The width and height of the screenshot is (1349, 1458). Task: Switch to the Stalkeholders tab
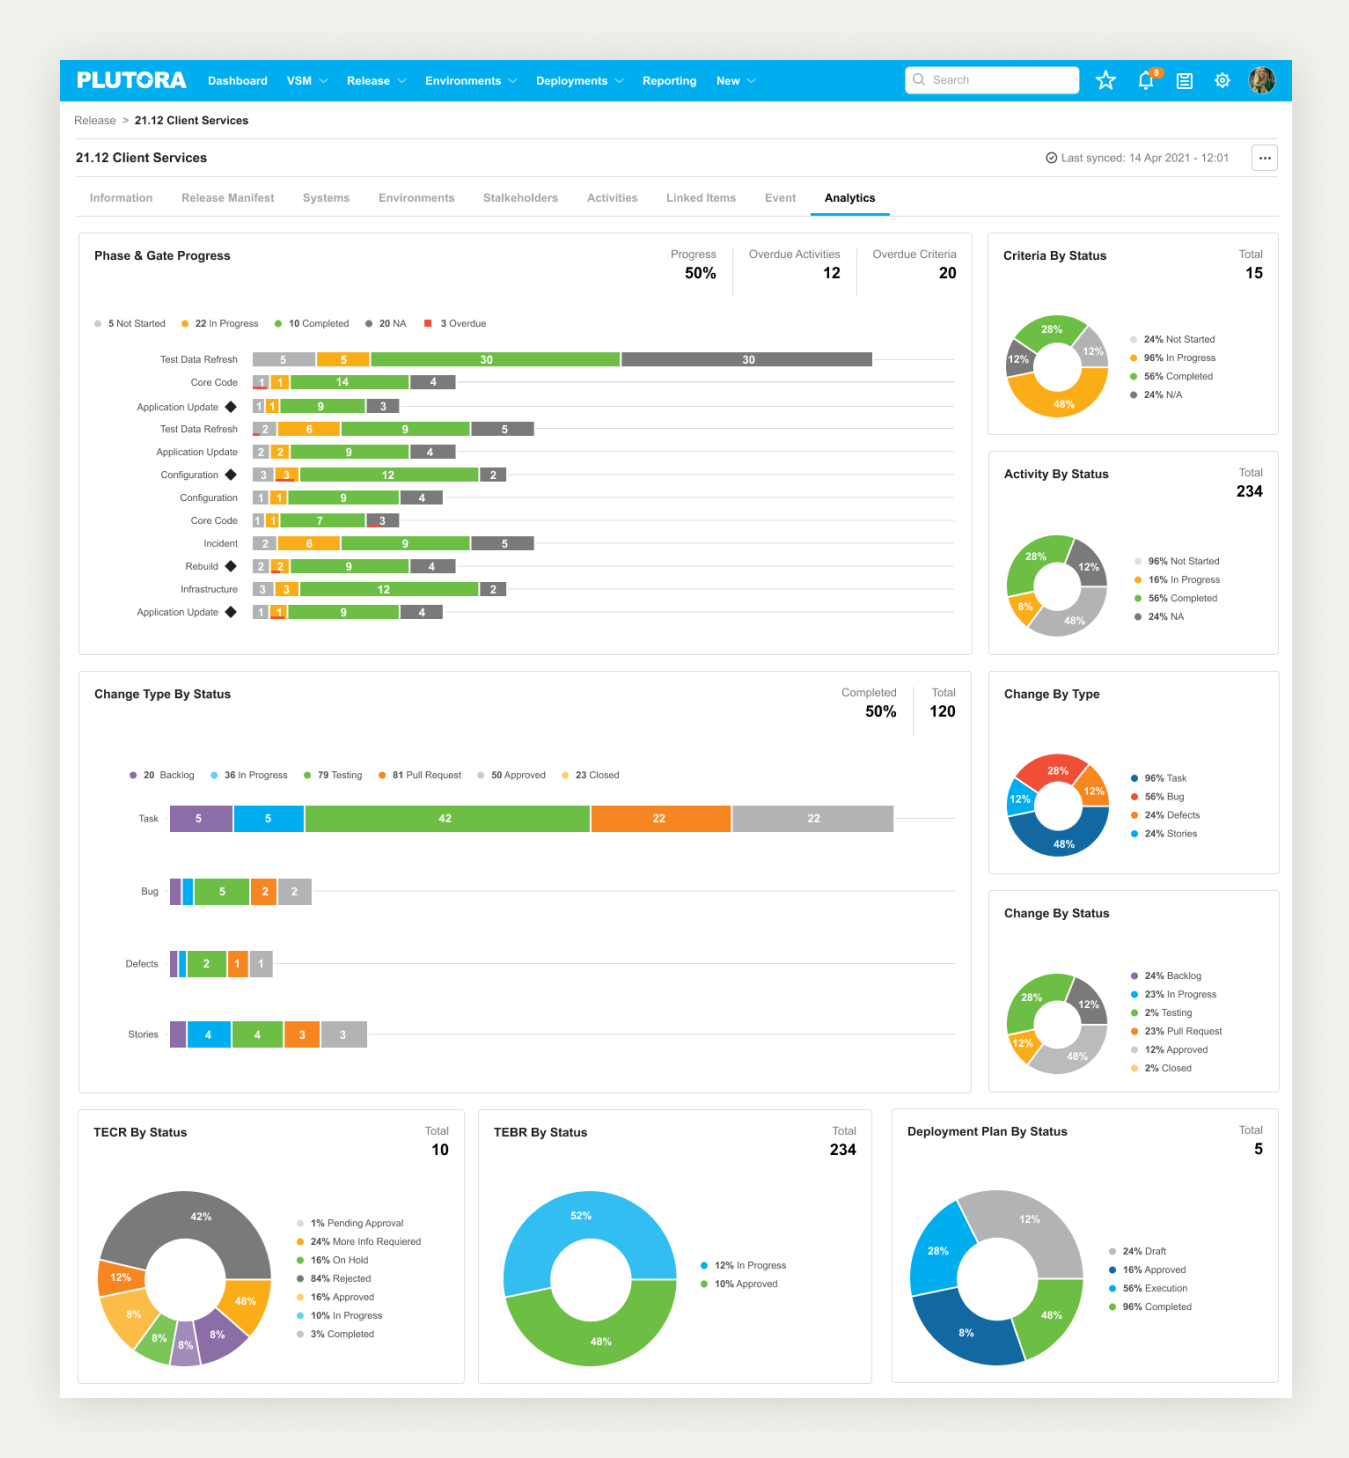520,198
